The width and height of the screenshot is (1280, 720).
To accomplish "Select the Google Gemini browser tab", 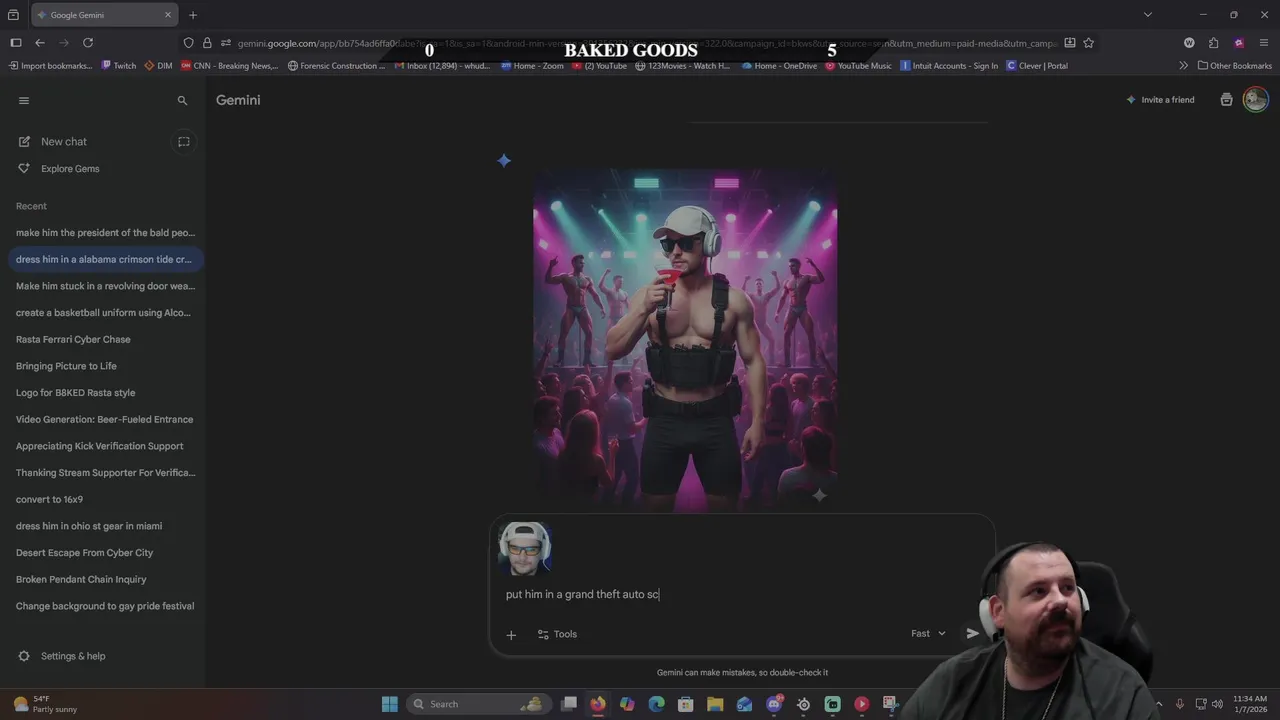I will [x=104, y=15].
